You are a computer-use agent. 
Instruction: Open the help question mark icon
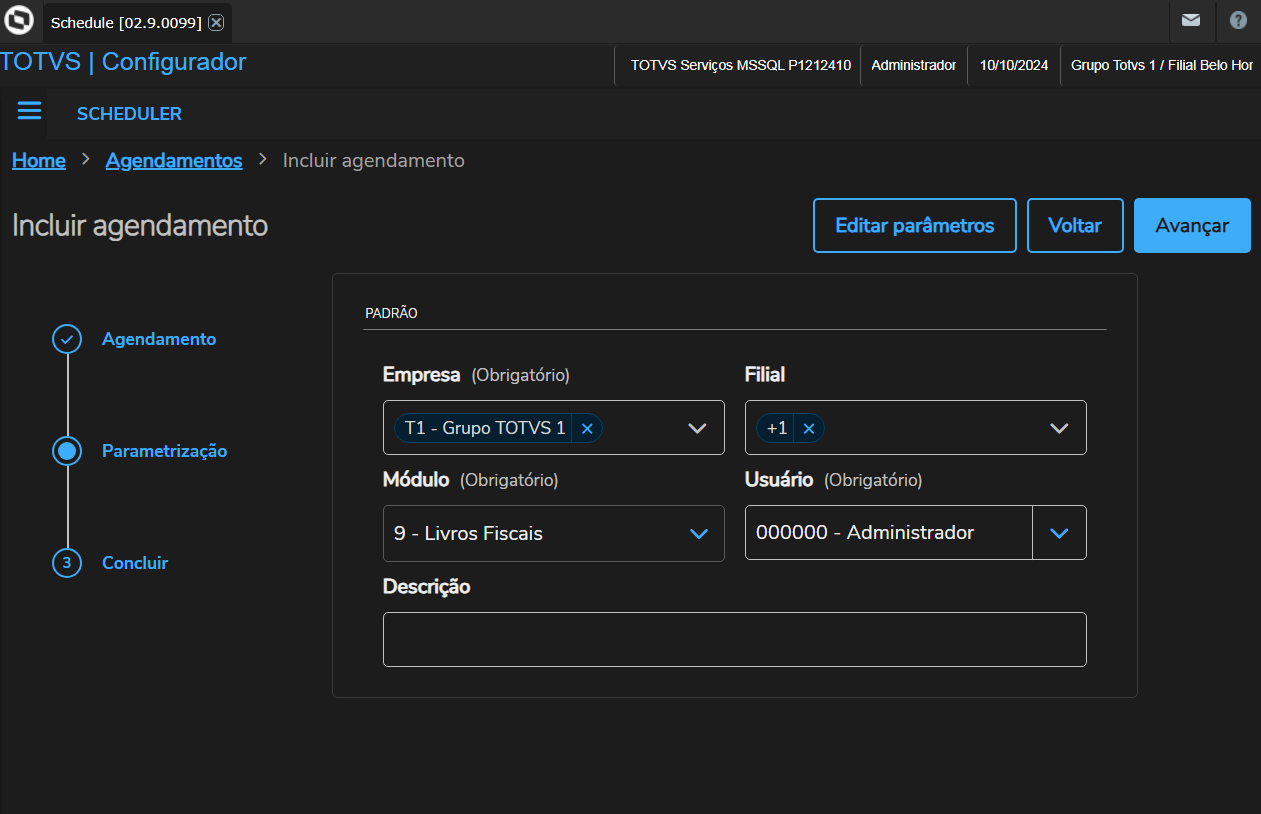tap(1238, 20)
